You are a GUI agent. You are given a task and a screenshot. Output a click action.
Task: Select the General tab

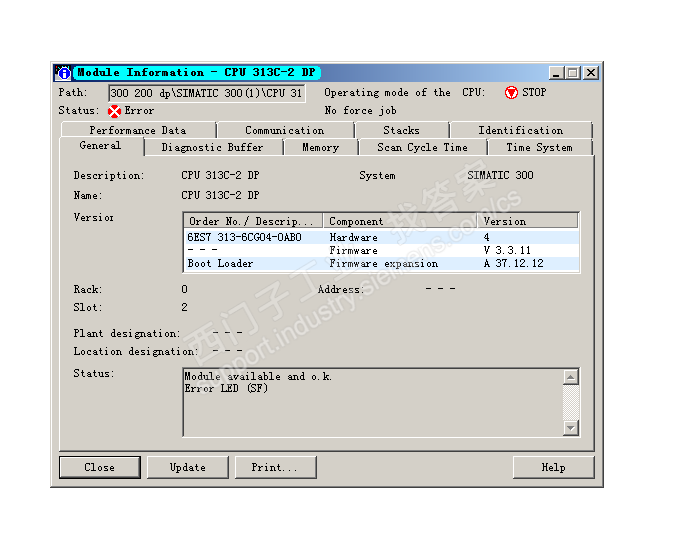[x=101, y=146]
